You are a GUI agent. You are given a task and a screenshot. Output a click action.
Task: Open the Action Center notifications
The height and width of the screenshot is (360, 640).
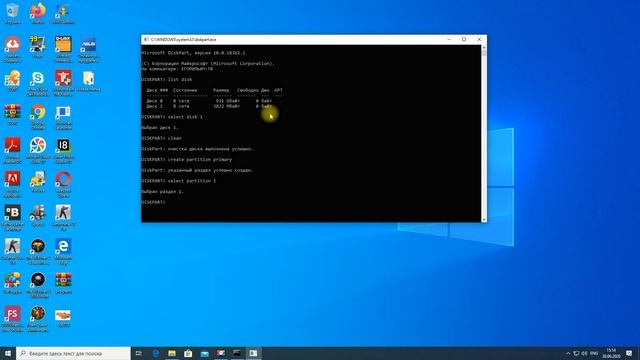[629, 353]
